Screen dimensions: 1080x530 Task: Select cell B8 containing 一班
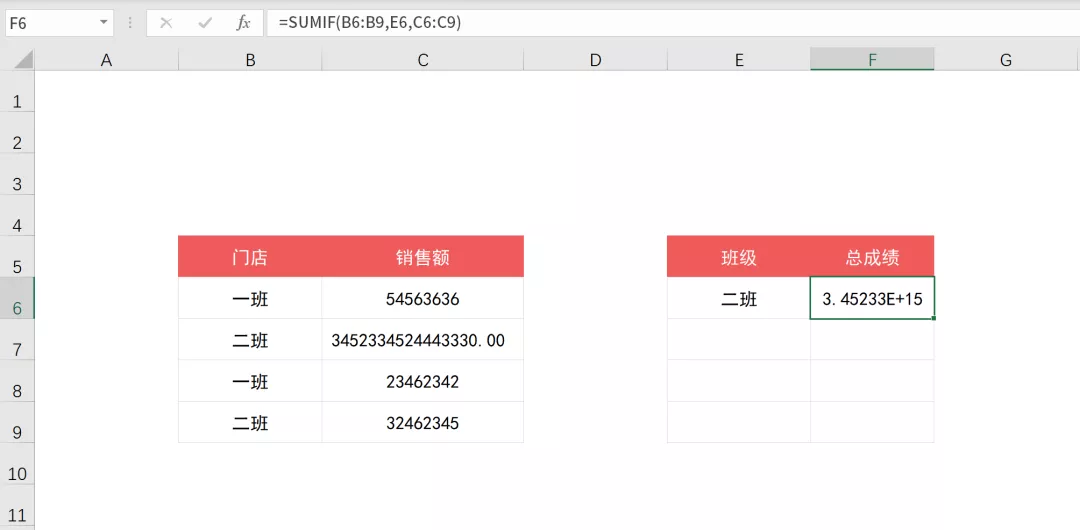pyautogui.click(x=250, y=380)
